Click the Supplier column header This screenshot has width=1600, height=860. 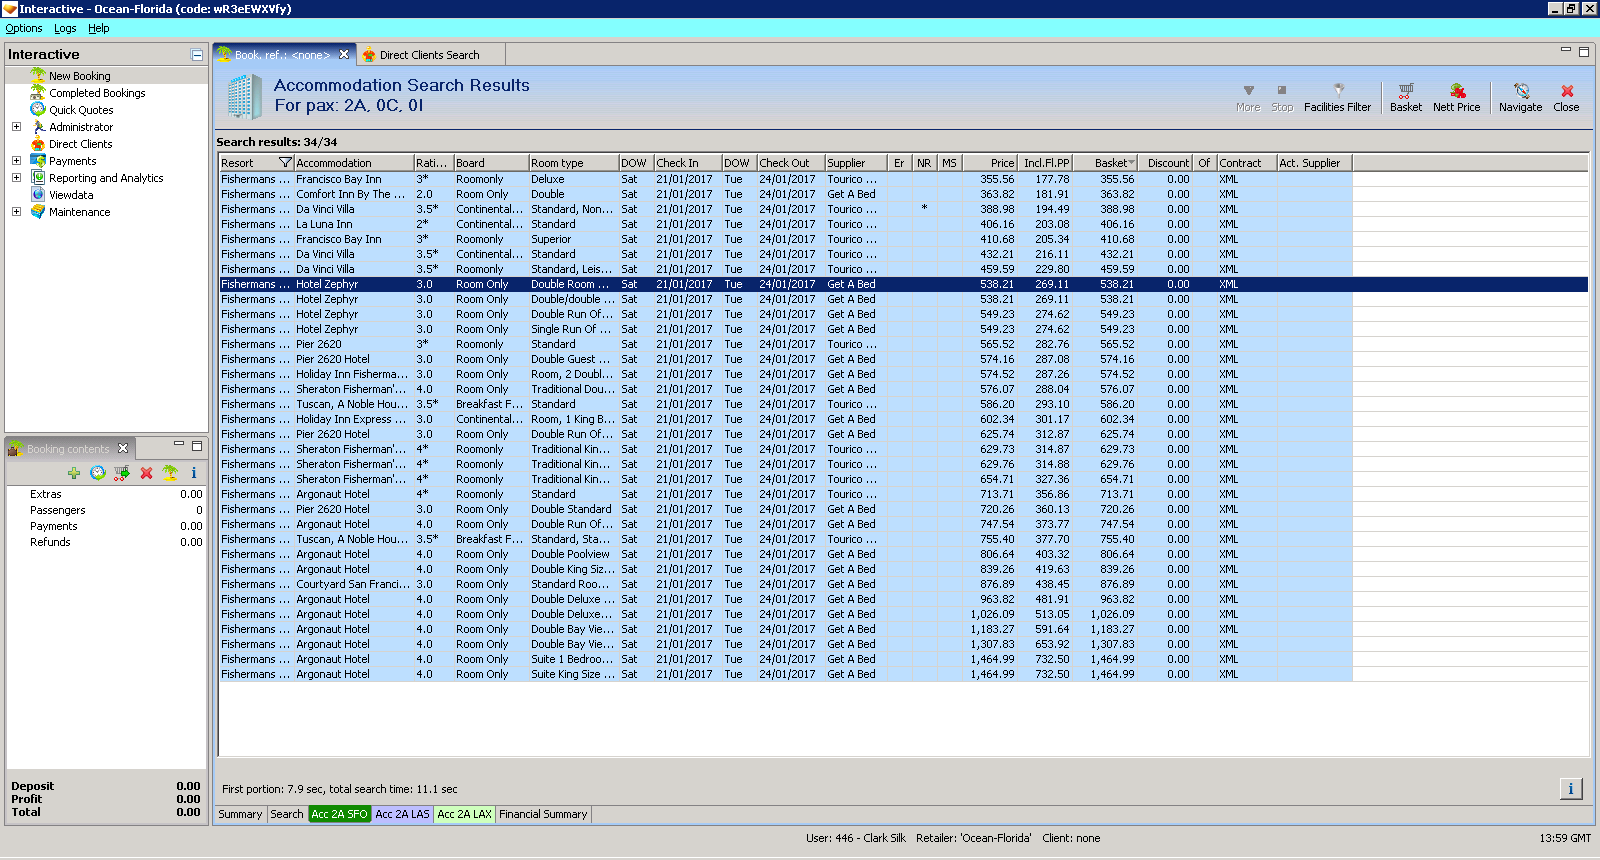(x=856, y=163)
